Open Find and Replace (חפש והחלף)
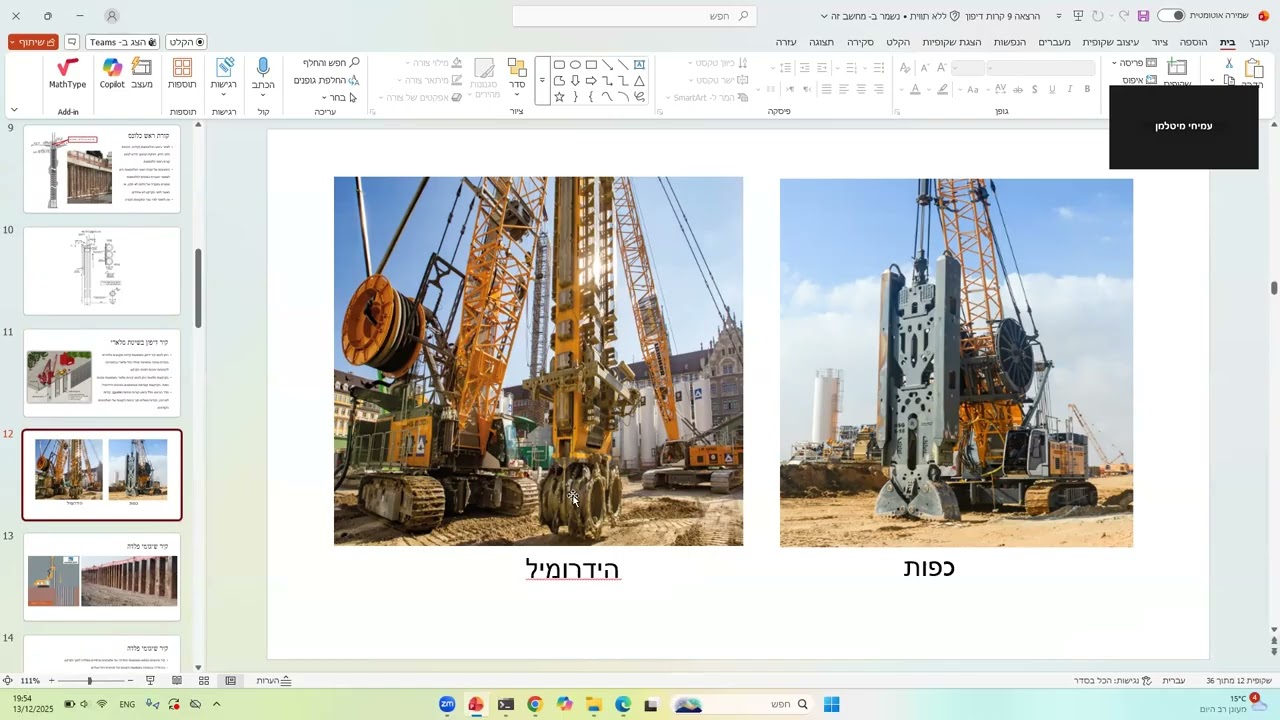This screenshot has height=720, width=1280. (331, 63)
